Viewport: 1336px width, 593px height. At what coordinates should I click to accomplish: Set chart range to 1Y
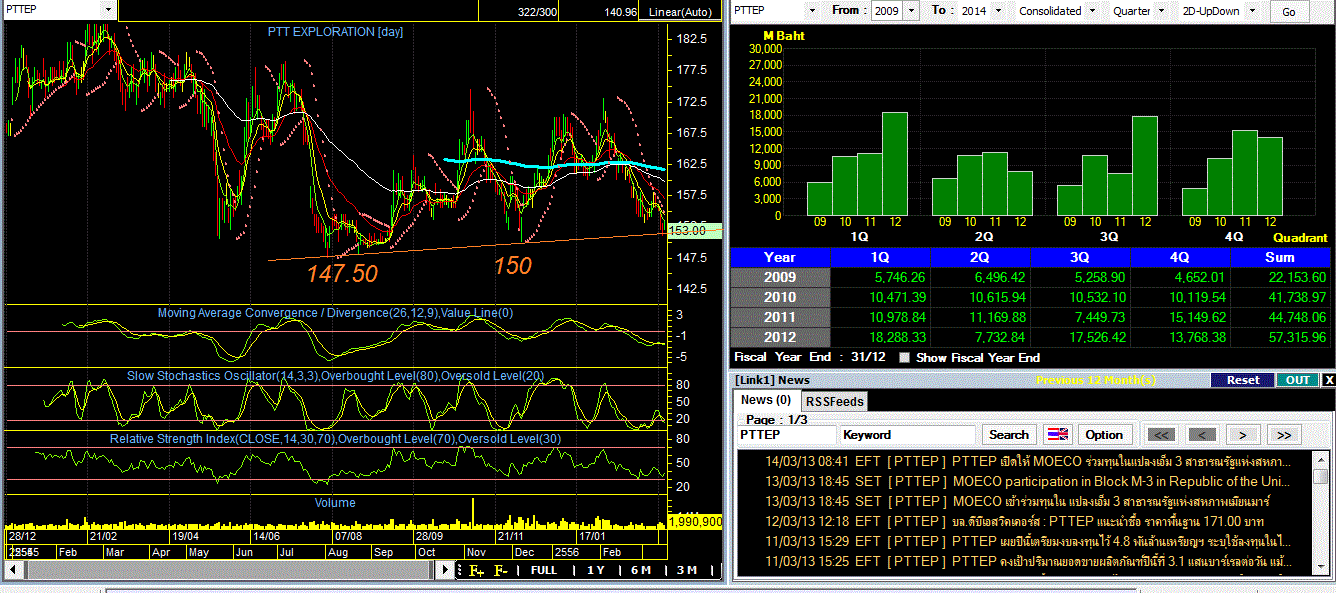(x=595, y=570)
